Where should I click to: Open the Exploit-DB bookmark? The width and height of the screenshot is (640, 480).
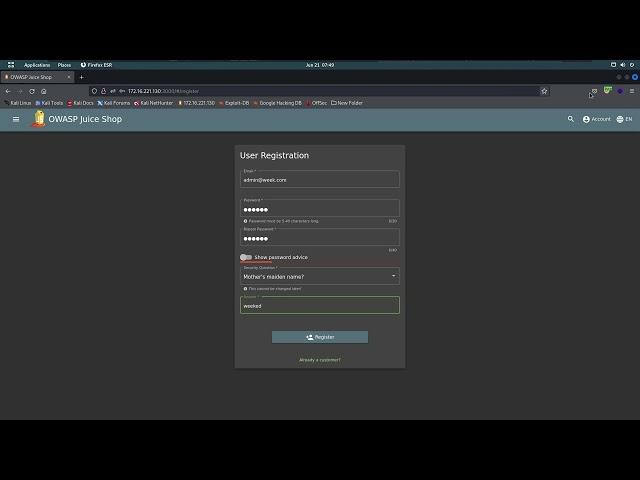(234, 103)
